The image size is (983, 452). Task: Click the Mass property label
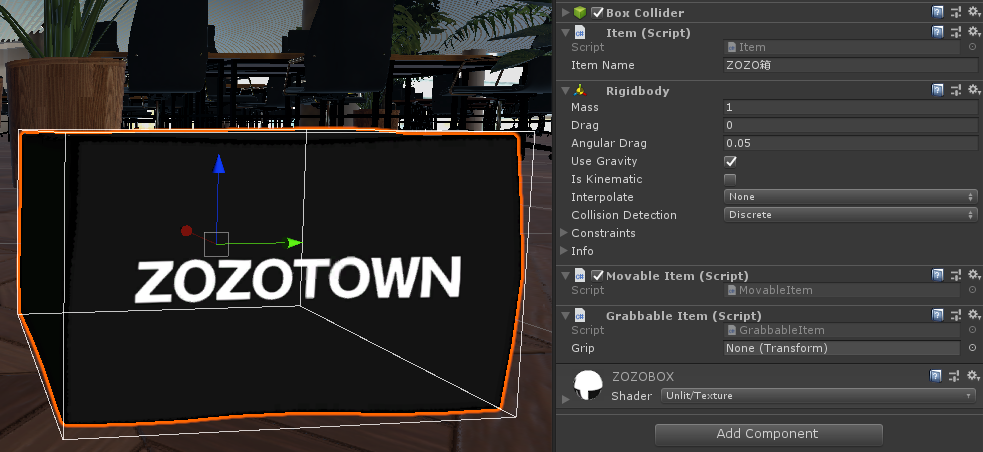585,107
